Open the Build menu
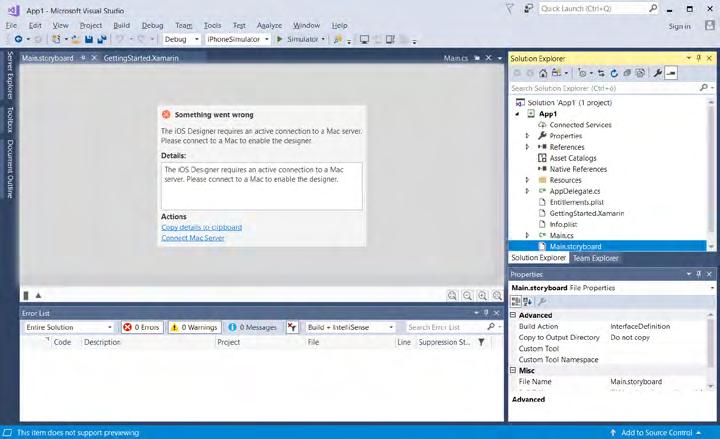This screenshot has height=439, width=720. (x=122, y=26)
